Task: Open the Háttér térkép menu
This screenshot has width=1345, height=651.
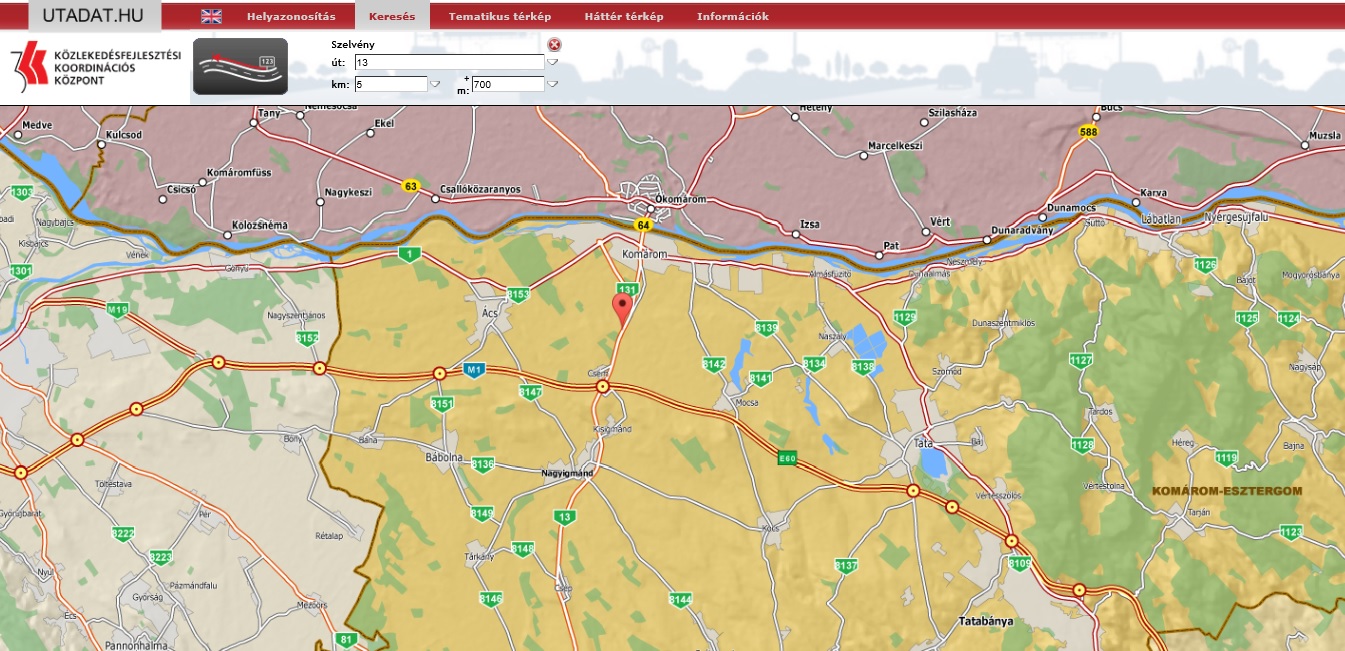Action: point(623,16)
